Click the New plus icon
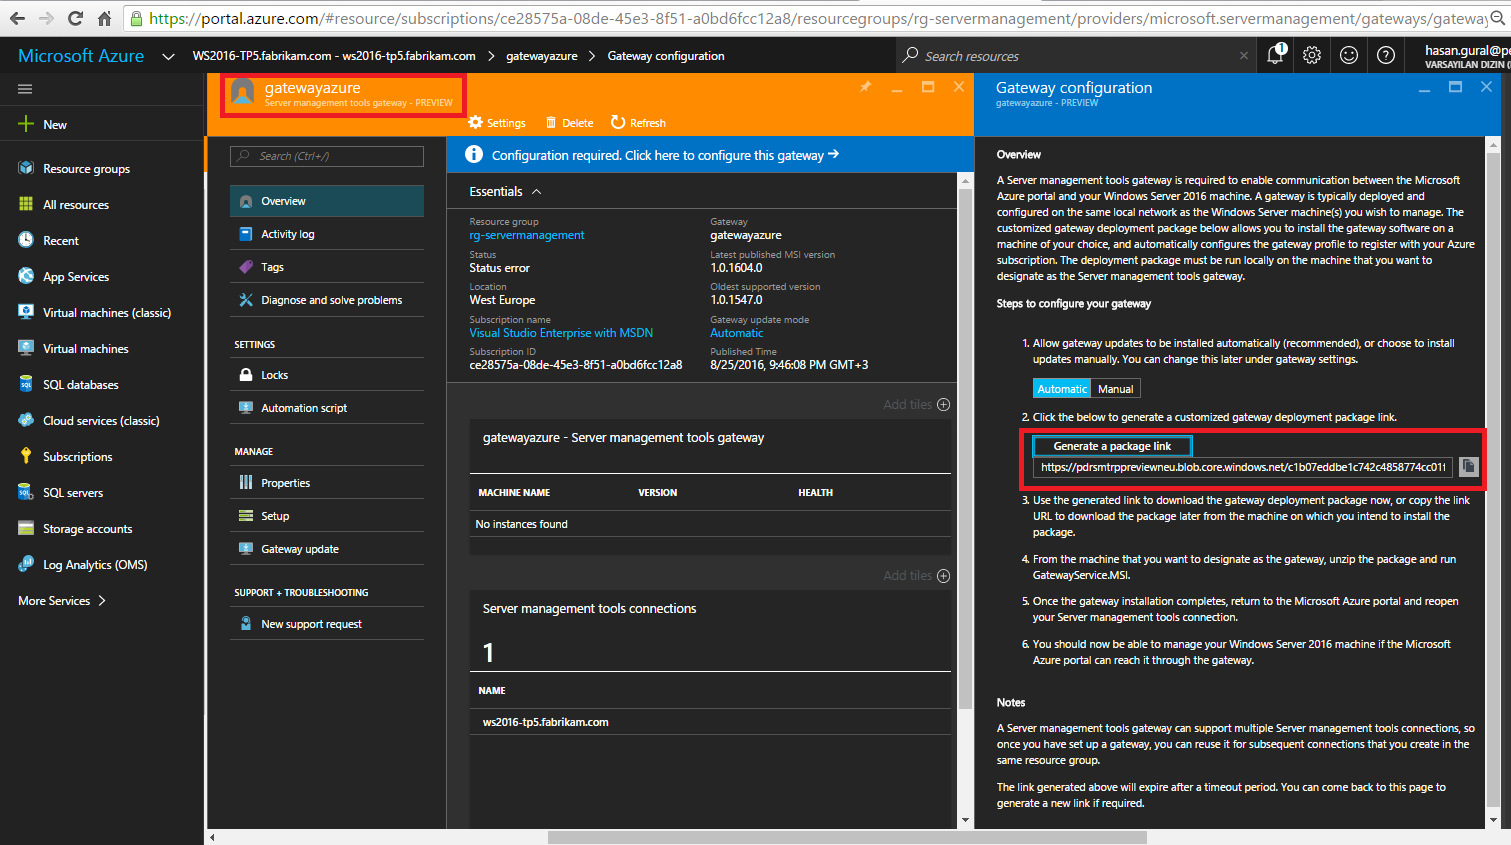 pos(26,124)
